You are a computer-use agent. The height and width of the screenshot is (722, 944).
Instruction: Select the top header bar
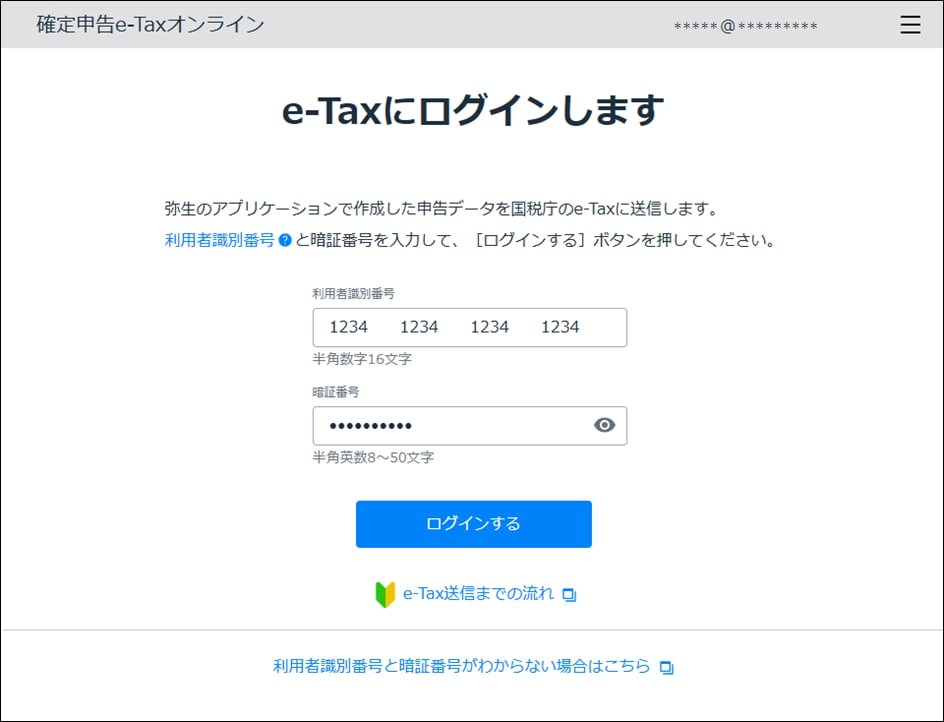point(472,25)
